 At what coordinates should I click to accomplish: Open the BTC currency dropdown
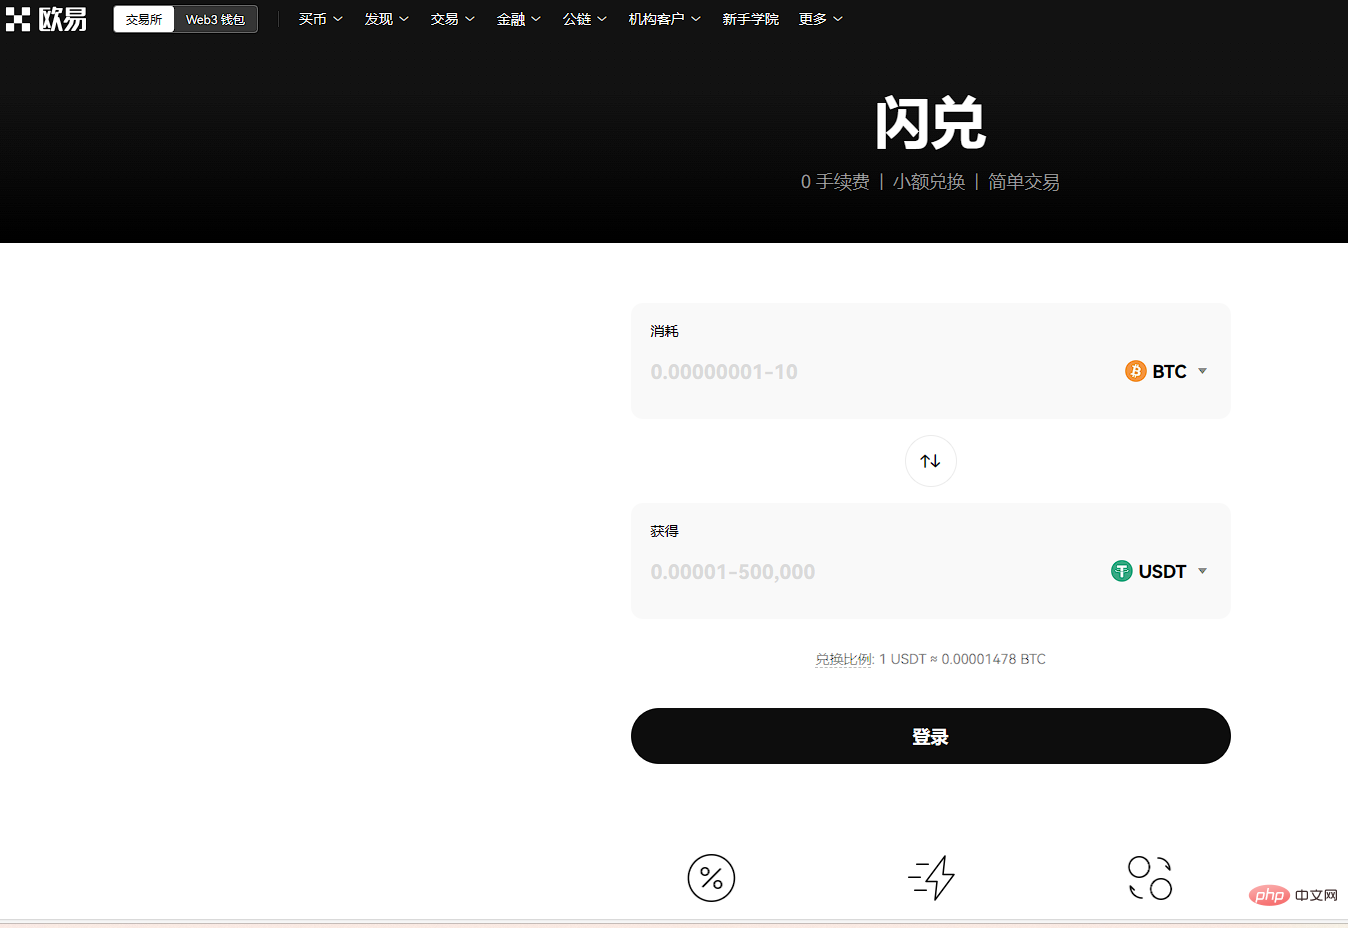[x=1167, y=371]
